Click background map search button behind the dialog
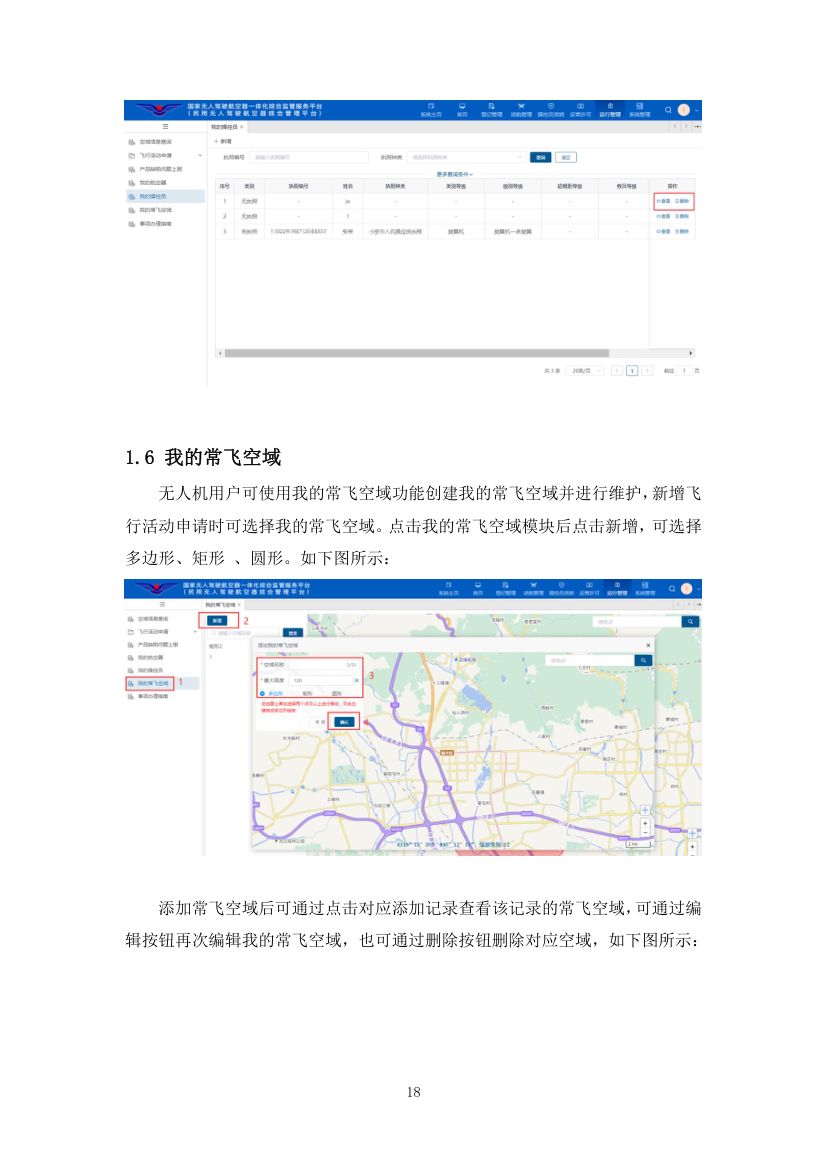Viewport: 827px width, 1170px height. (690, 622)
